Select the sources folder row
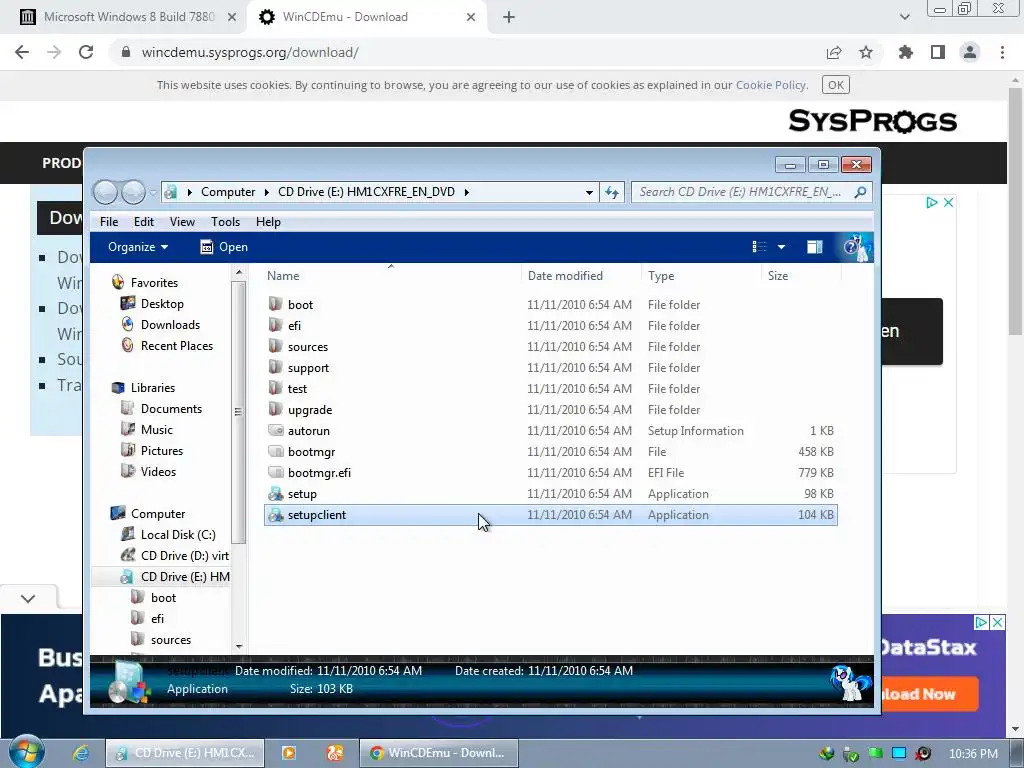This screenshot has width=1024, height=768. (551, 347)
